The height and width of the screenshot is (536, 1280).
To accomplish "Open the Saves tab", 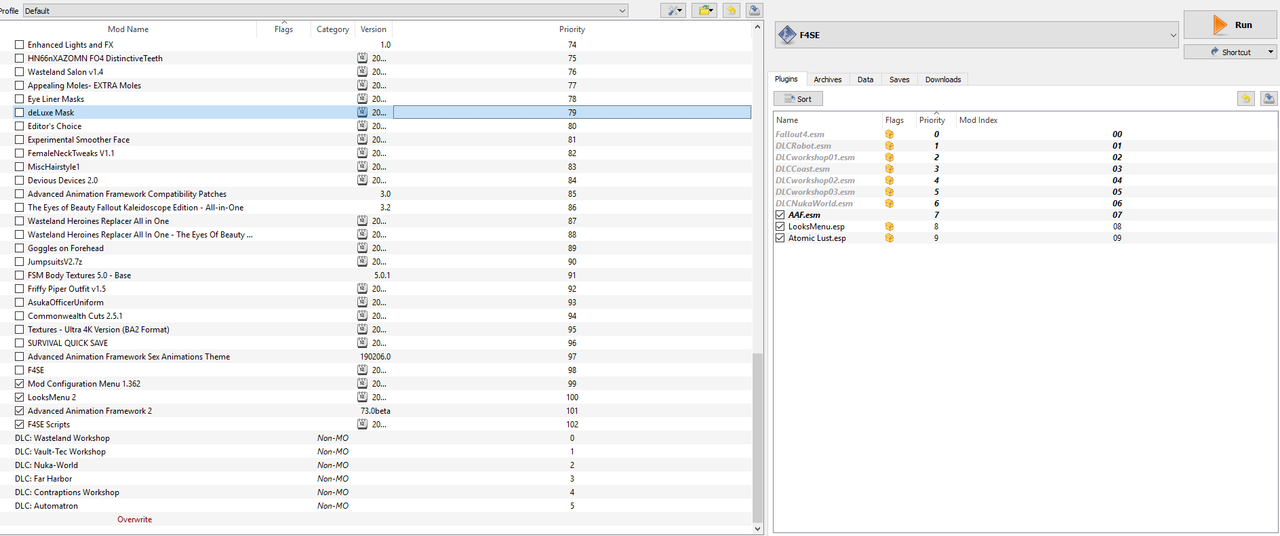I will pos(899,79).
